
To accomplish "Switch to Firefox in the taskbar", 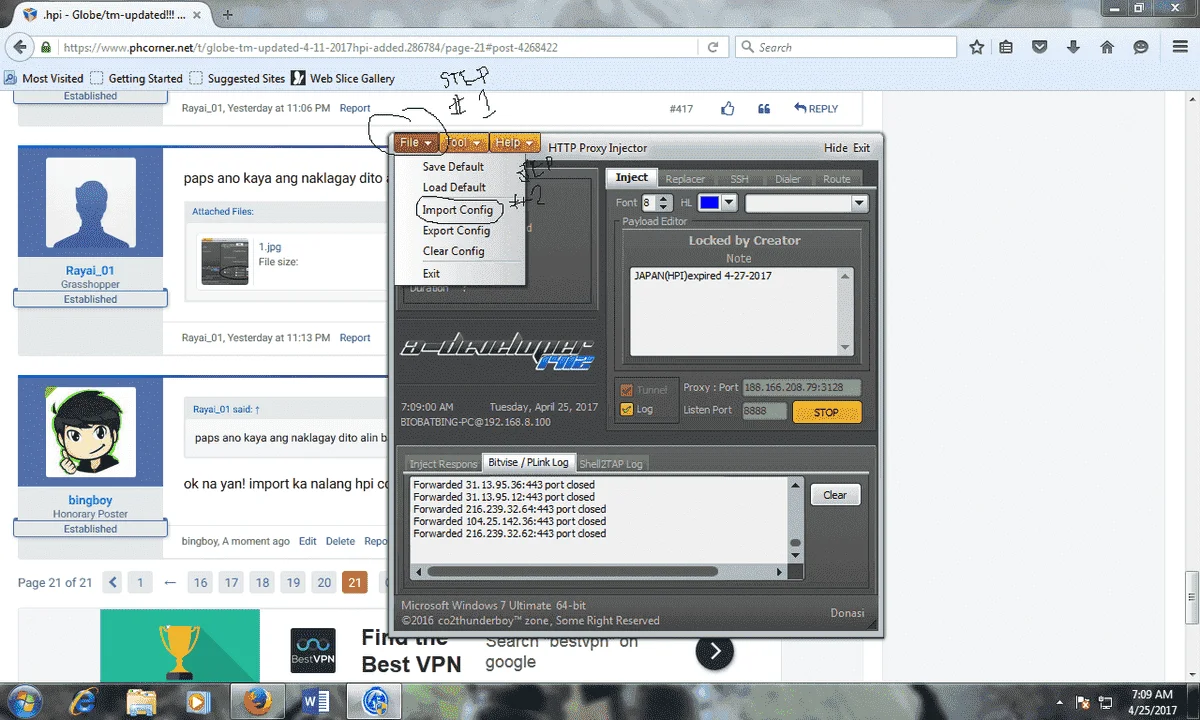I will [x=258, y=701].
